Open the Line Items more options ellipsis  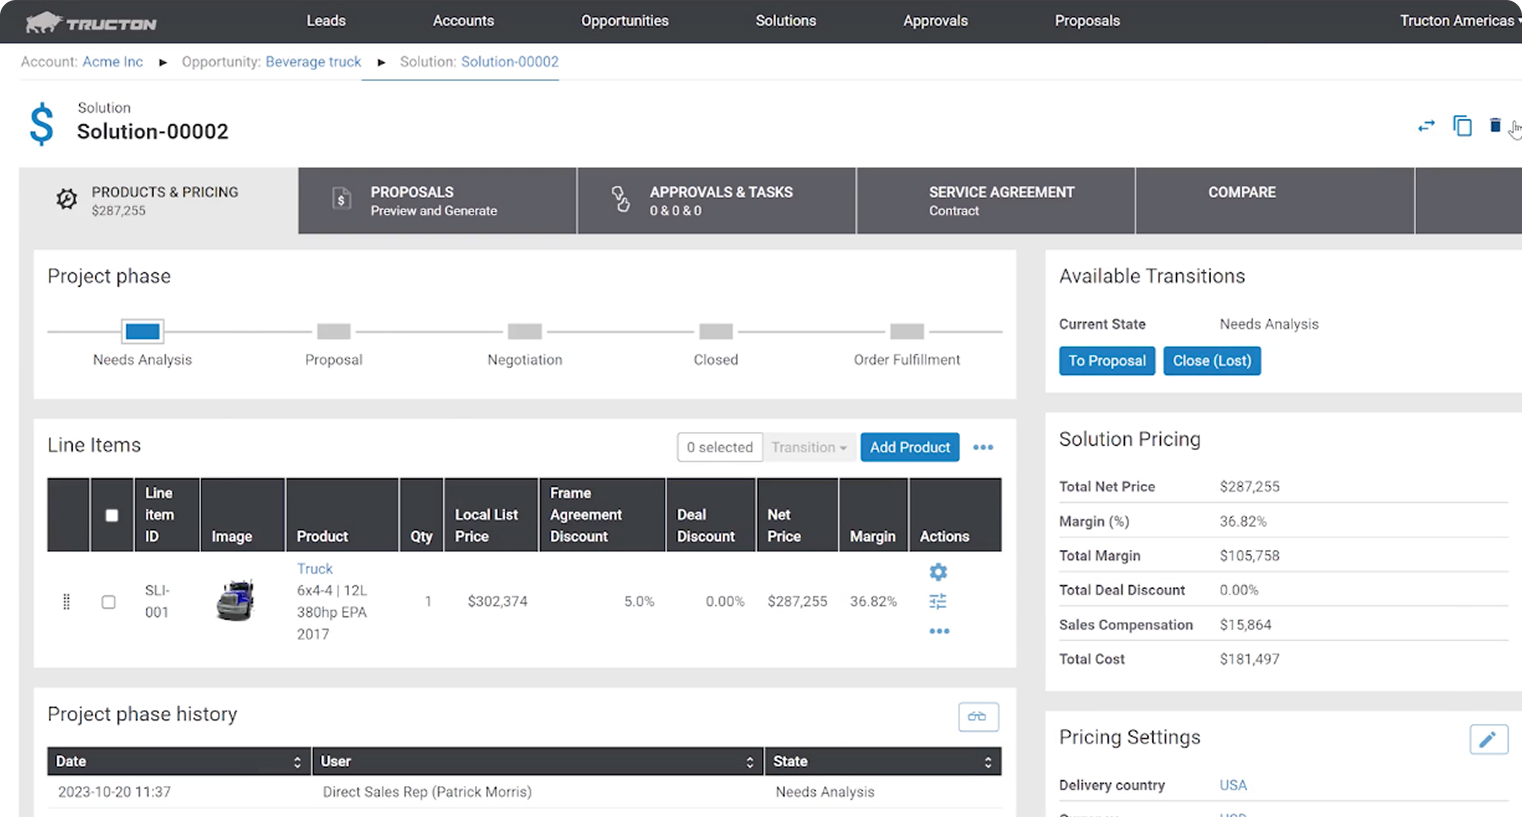983,447
